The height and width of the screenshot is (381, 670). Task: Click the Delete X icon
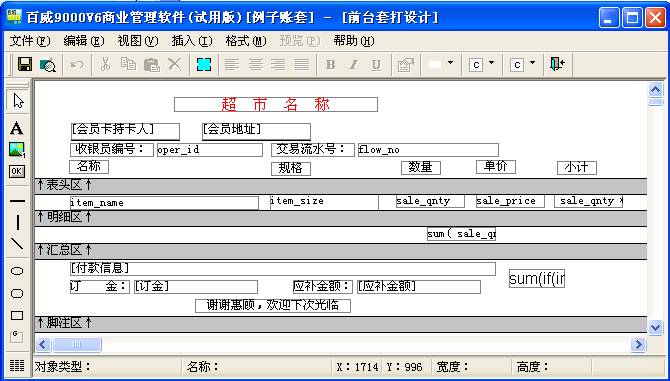(x=174, y=64)
